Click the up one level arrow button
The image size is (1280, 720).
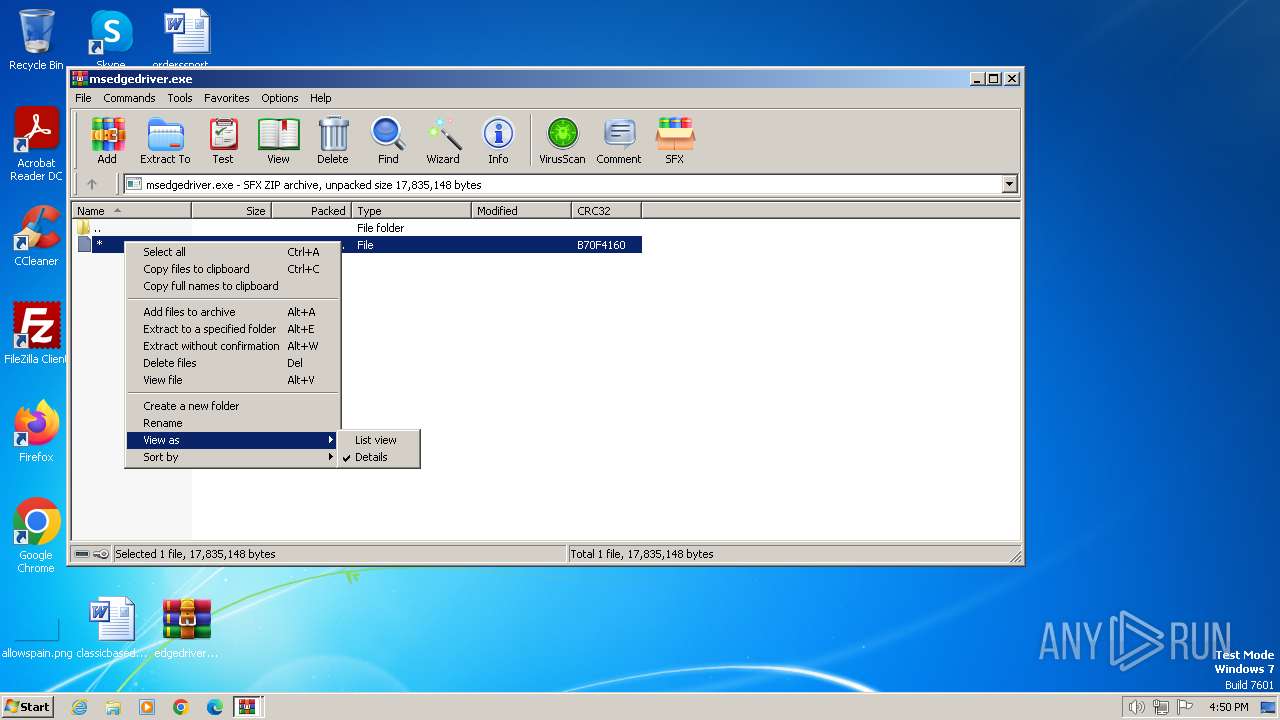(x=92, y=184)
